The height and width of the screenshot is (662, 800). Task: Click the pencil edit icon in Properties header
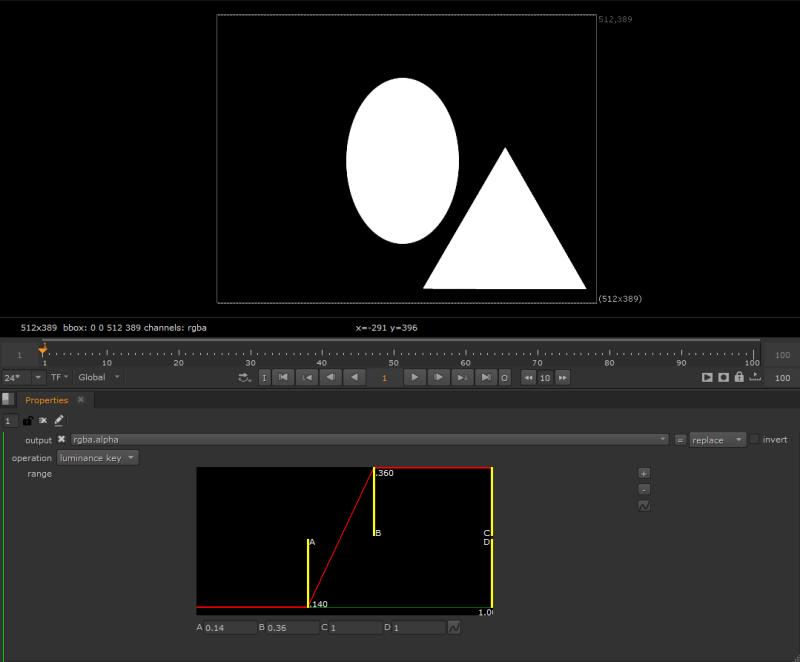[58, 420]
